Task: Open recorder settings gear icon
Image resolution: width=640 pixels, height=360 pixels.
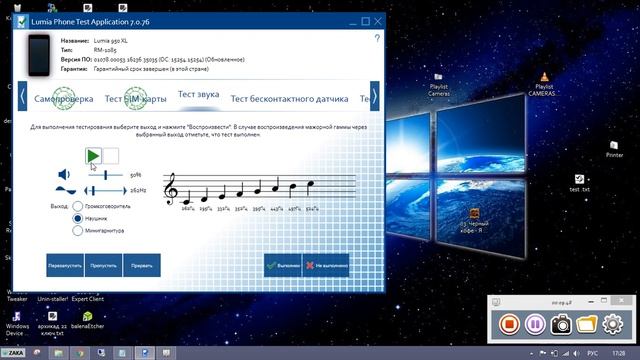Action: tap(613, 324)
